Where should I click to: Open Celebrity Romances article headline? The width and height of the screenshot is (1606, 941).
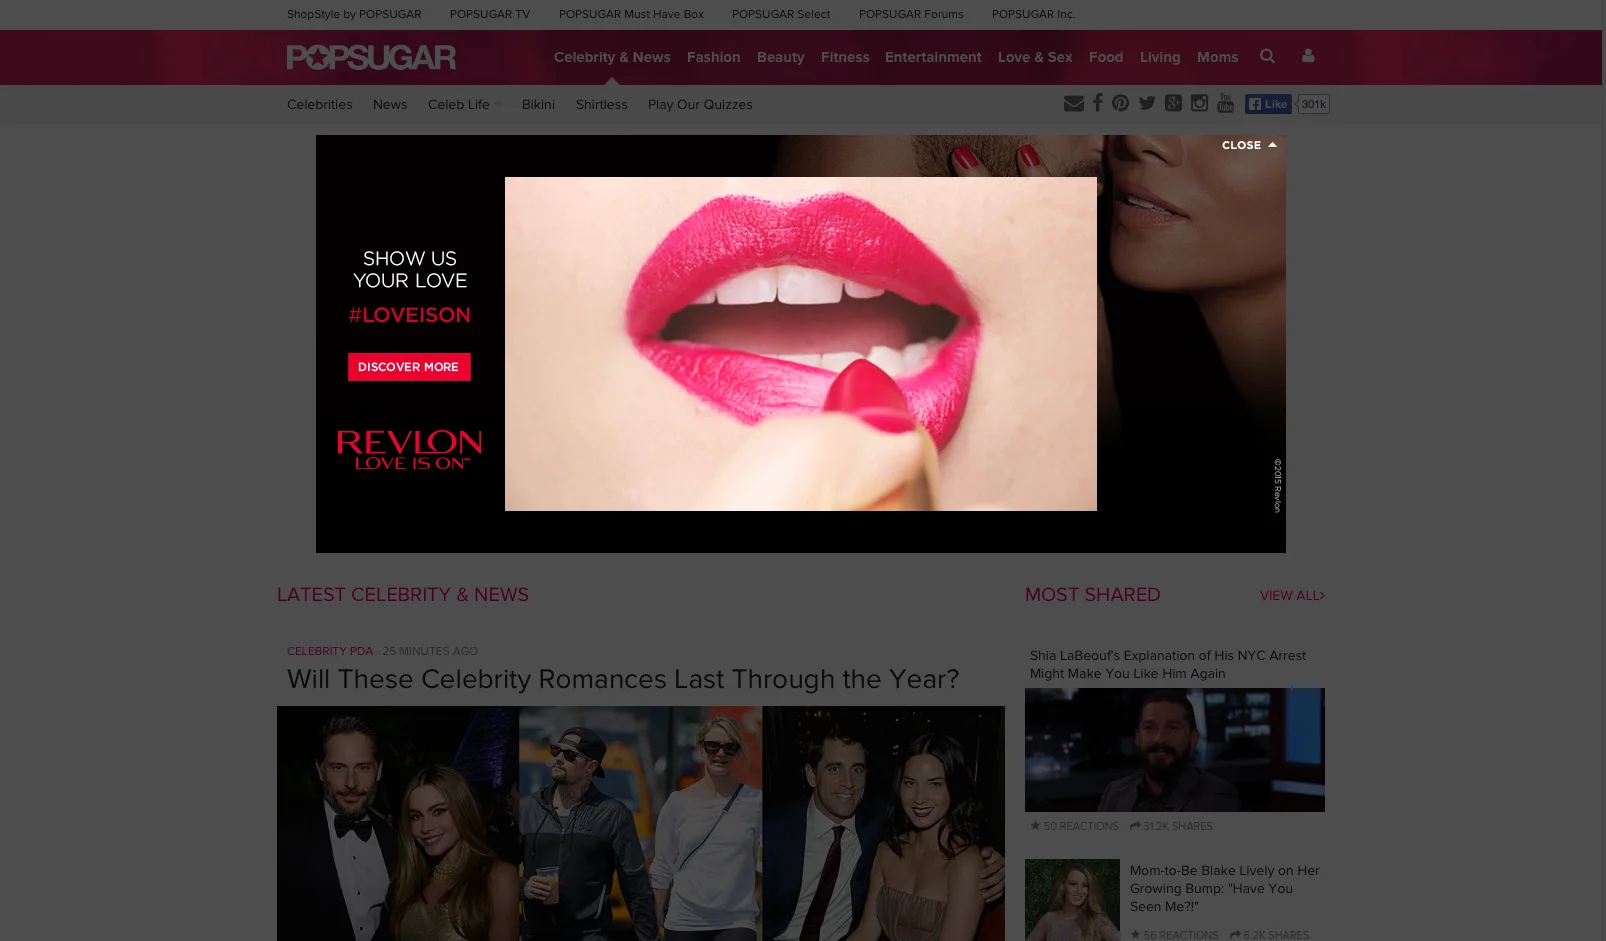[623, 679]
